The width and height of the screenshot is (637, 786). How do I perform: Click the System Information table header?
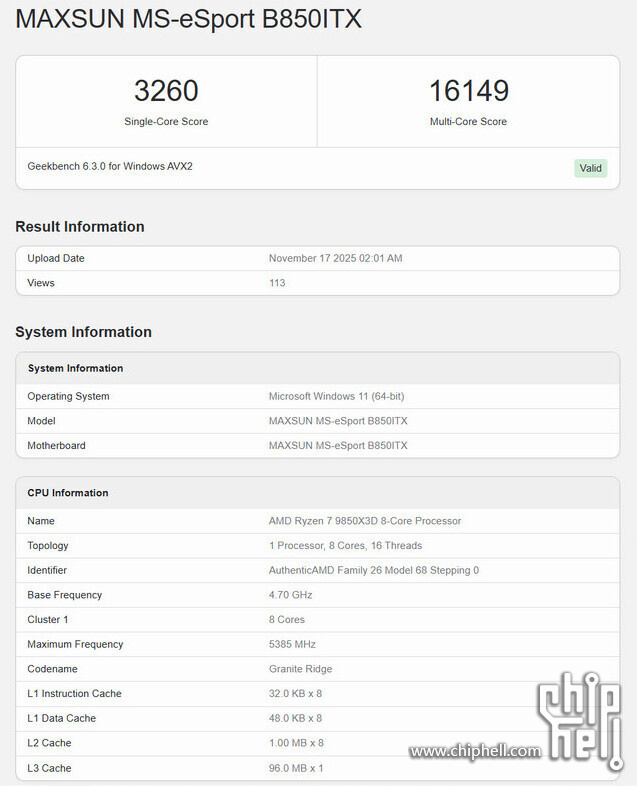click(x=75, y=368)
